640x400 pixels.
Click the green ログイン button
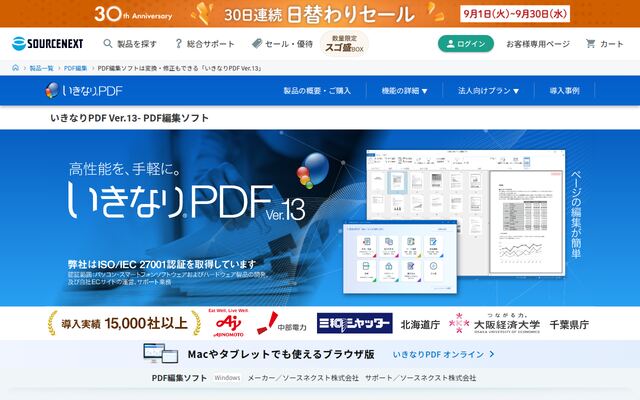[x=466, y=44]
